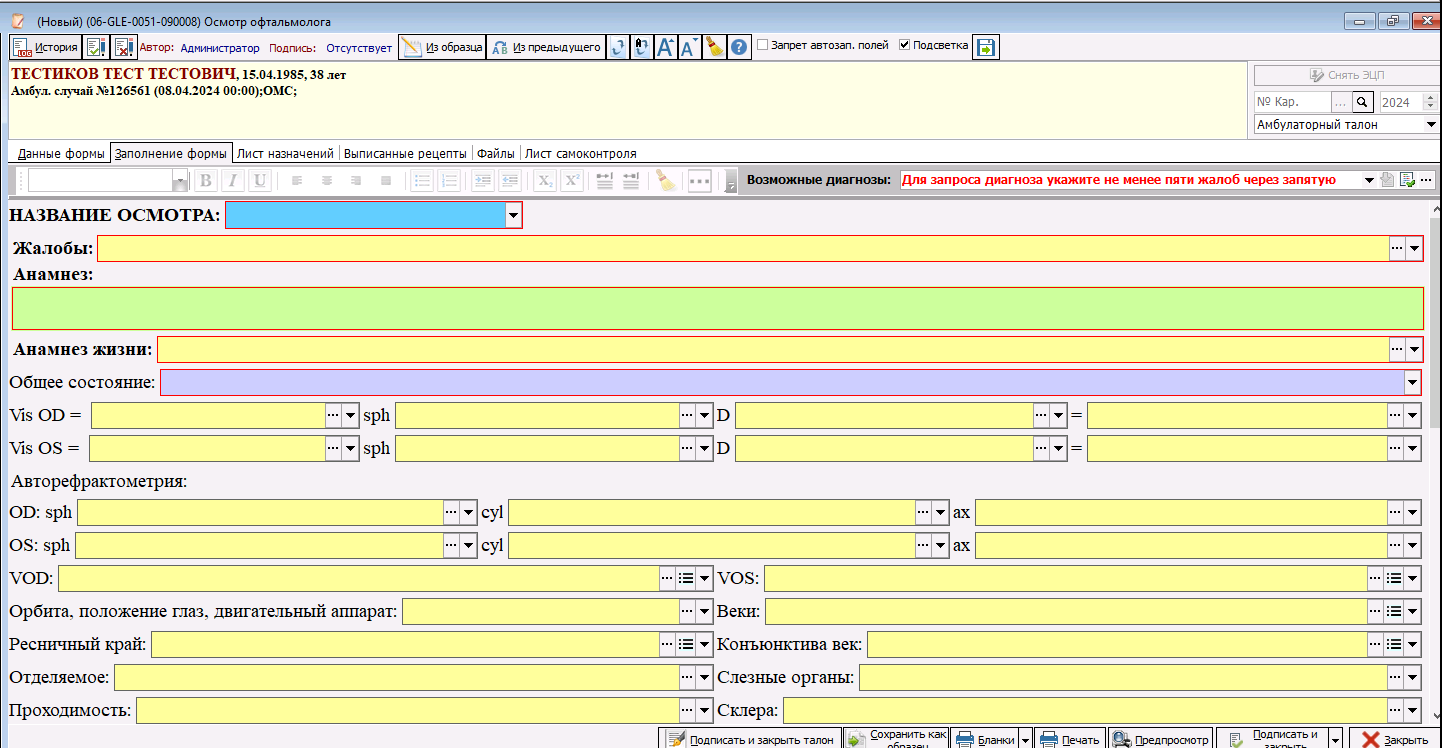Image resolution: width=1442 pixels, height=748 pixels.
Task: Apply subscript formatting
Action: [x=545, y=181]
